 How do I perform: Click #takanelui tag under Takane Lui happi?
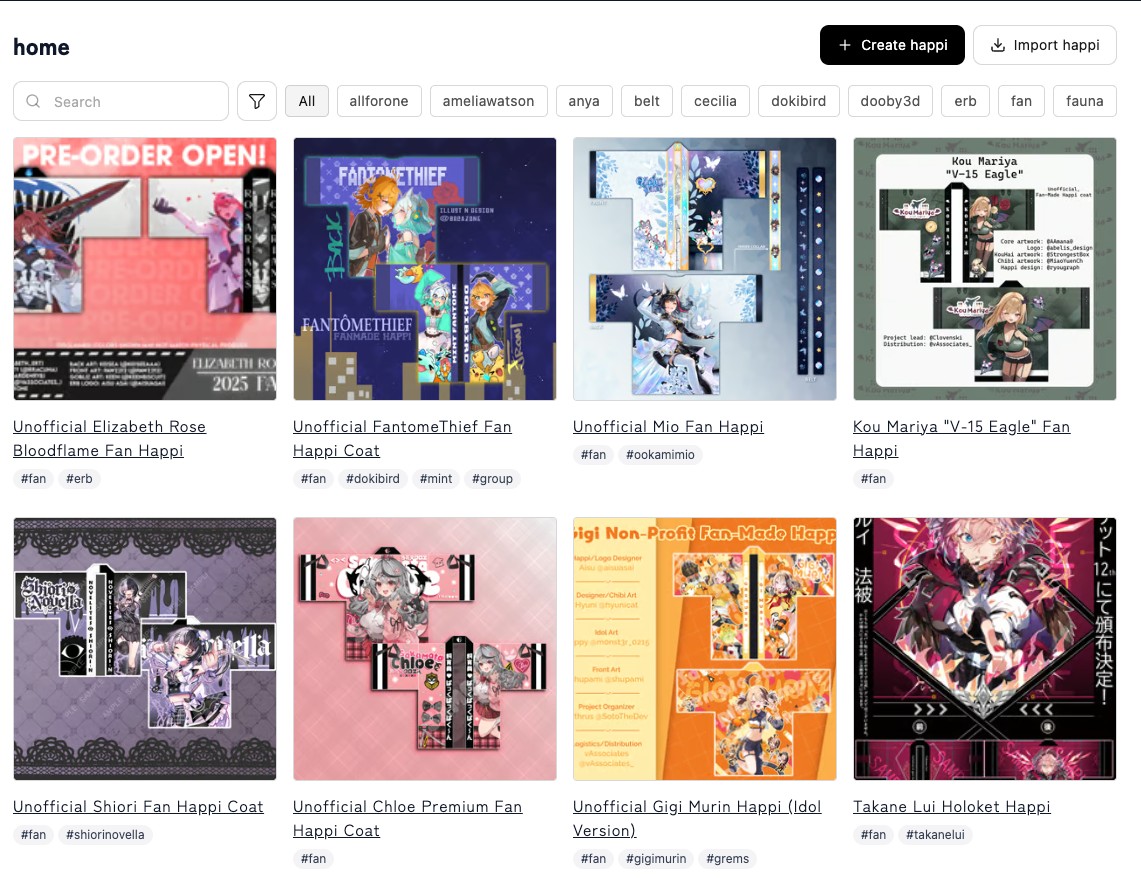click(x=935, y=834)
